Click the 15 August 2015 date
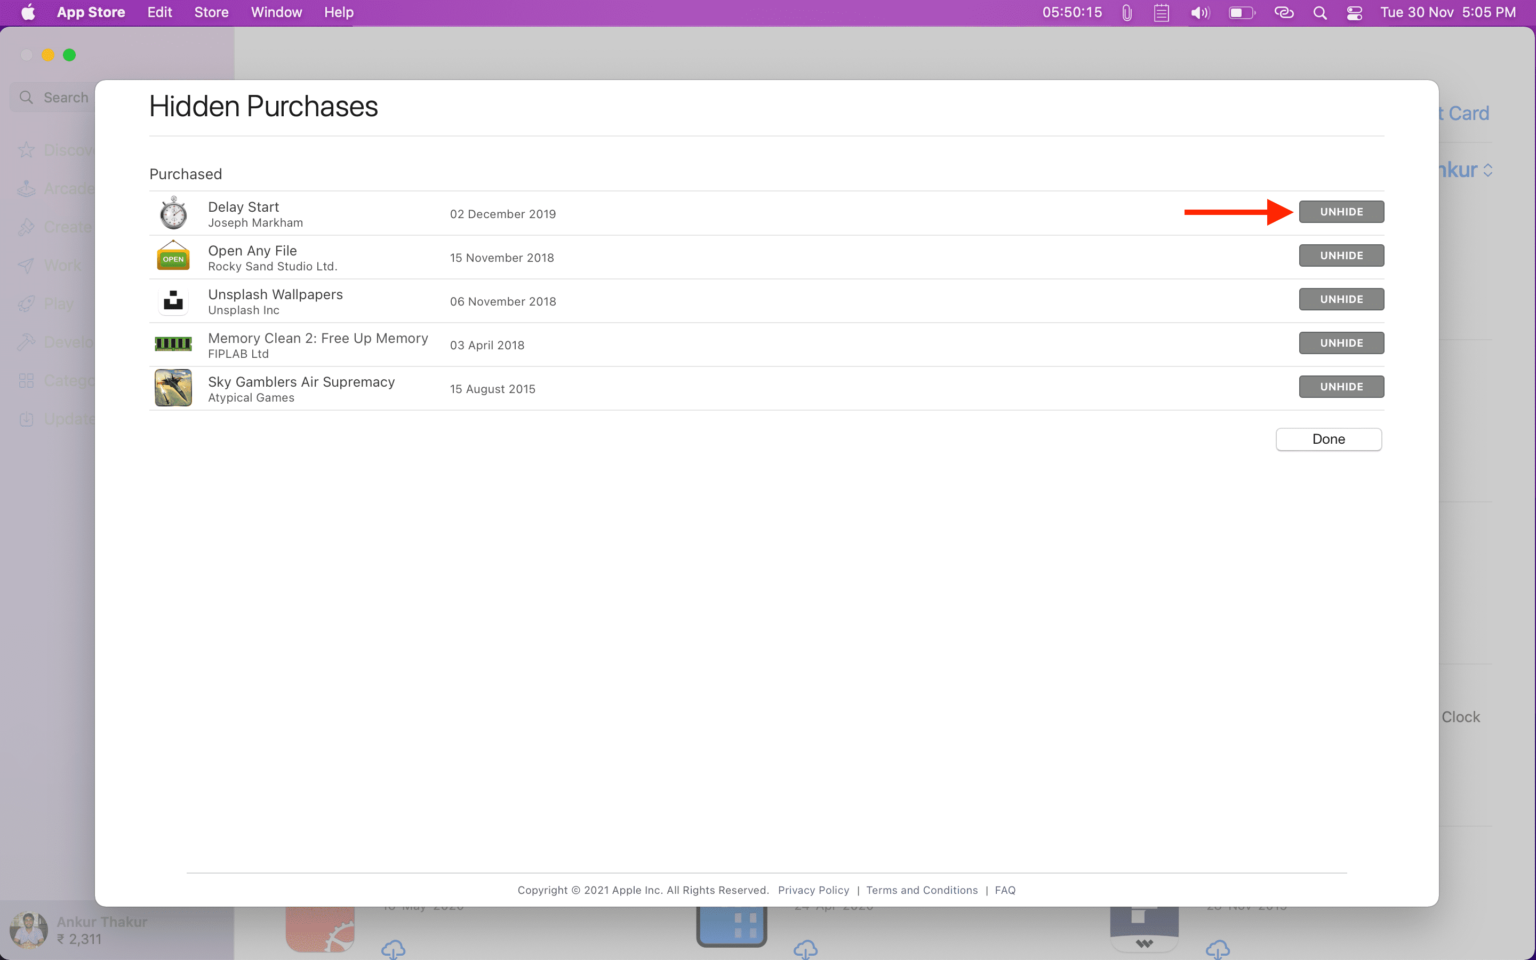 pyautogui.click(x=493, y=389)
